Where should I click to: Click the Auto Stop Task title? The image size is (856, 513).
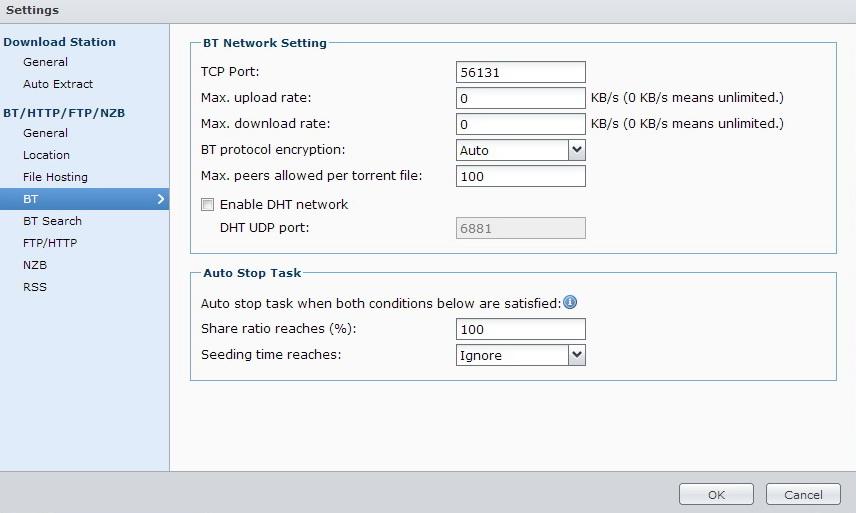(252, 273)
